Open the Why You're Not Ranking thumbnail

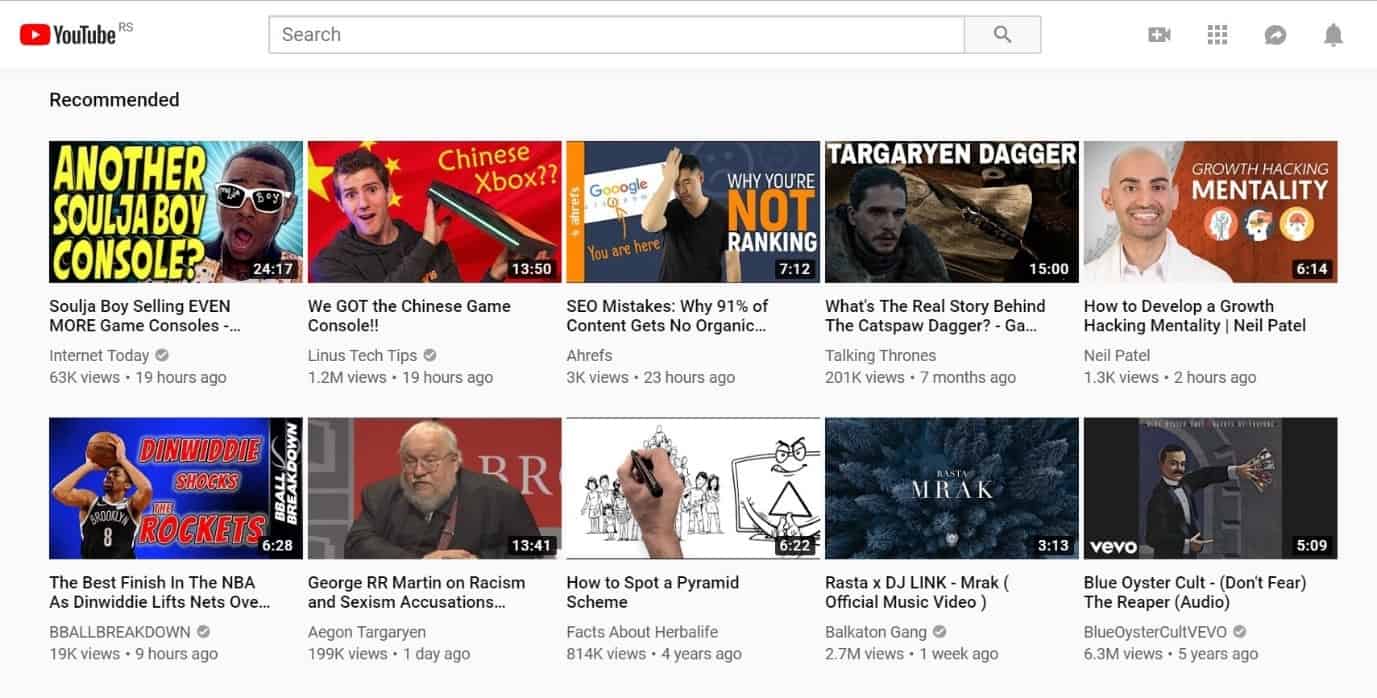[x=693, y=212]
